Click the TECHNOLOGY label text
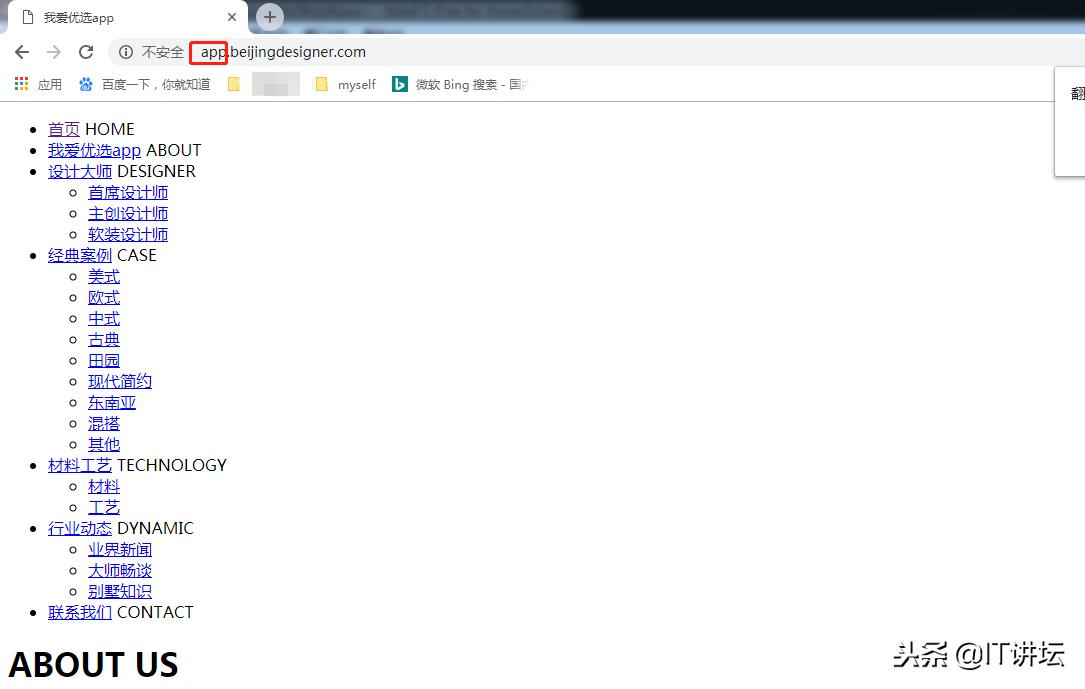Image resolution: width=1085 pixels, height=689 pixels. [x=172, y=466]
